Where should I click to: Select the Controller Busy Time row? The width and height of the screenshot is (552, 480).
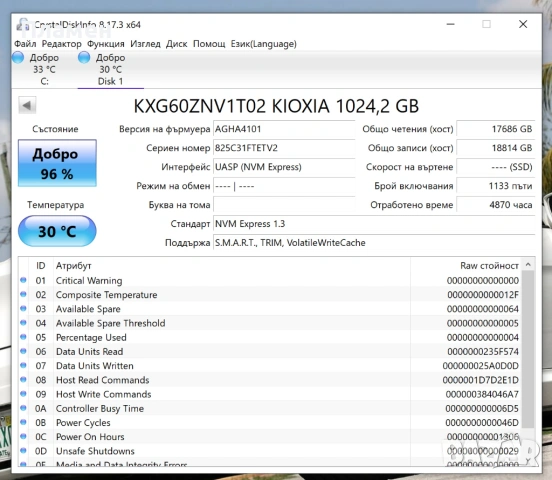(270, 409)
